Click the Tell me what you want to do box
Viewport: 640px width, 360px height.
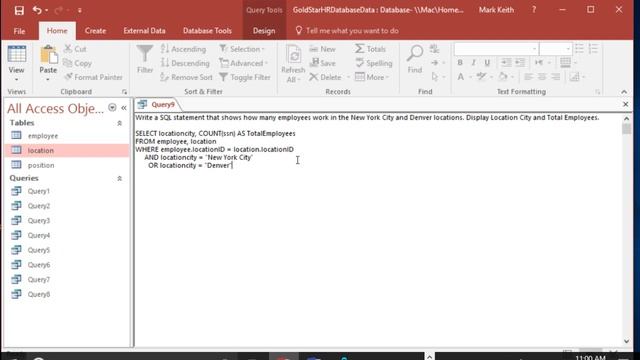pos(347,31)
